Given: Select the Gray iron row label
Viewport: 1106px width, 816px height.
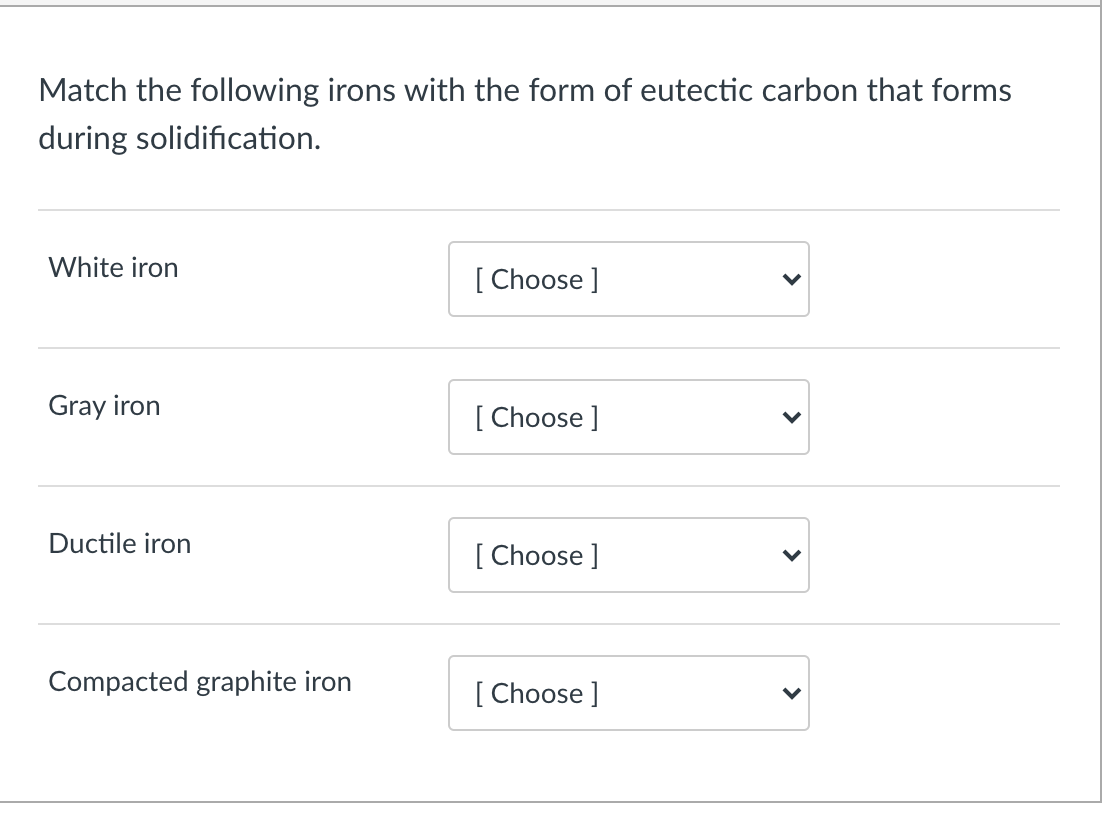Looking at the screenshot, I should (104, 405).
